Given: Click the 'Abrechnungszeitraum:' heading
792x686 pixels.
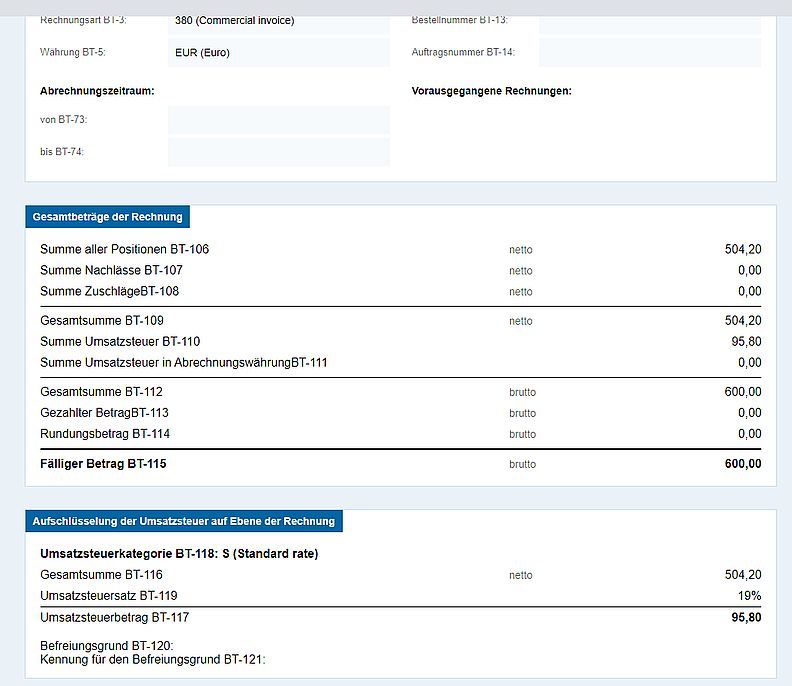Looking at the screenshot, I should (x=97, y=91).
